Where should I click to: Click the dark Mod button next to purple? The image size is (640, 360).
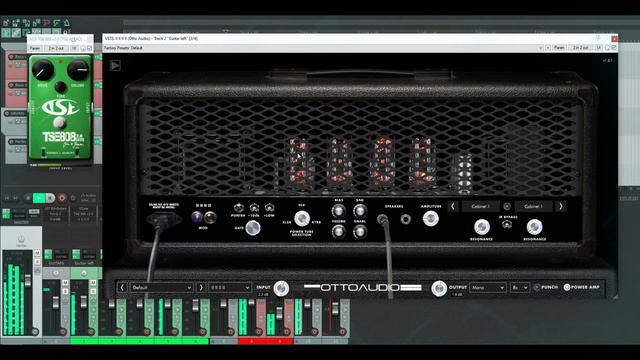click(x=210, y=217)
